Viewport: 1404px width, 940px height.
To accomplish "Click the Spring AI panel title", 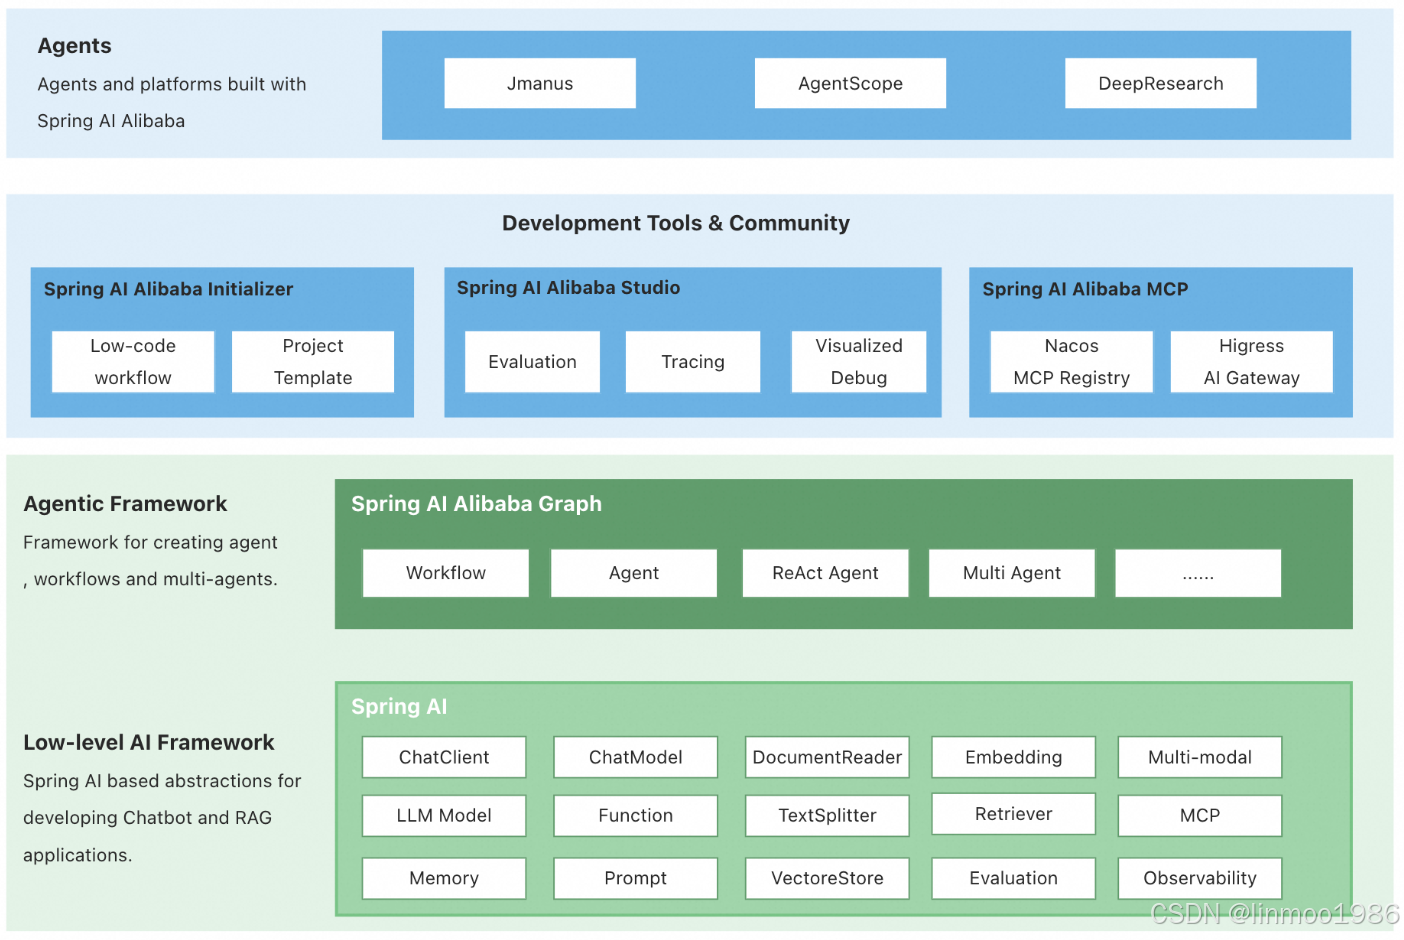I will click(x=399, y=707).
